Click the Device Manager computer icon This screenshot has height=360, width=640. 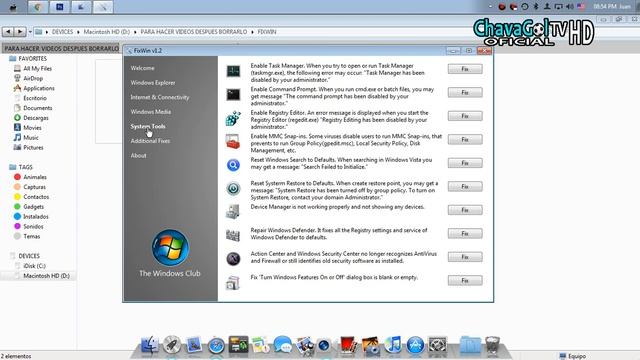pyautogui.click(x=233, y=212)
